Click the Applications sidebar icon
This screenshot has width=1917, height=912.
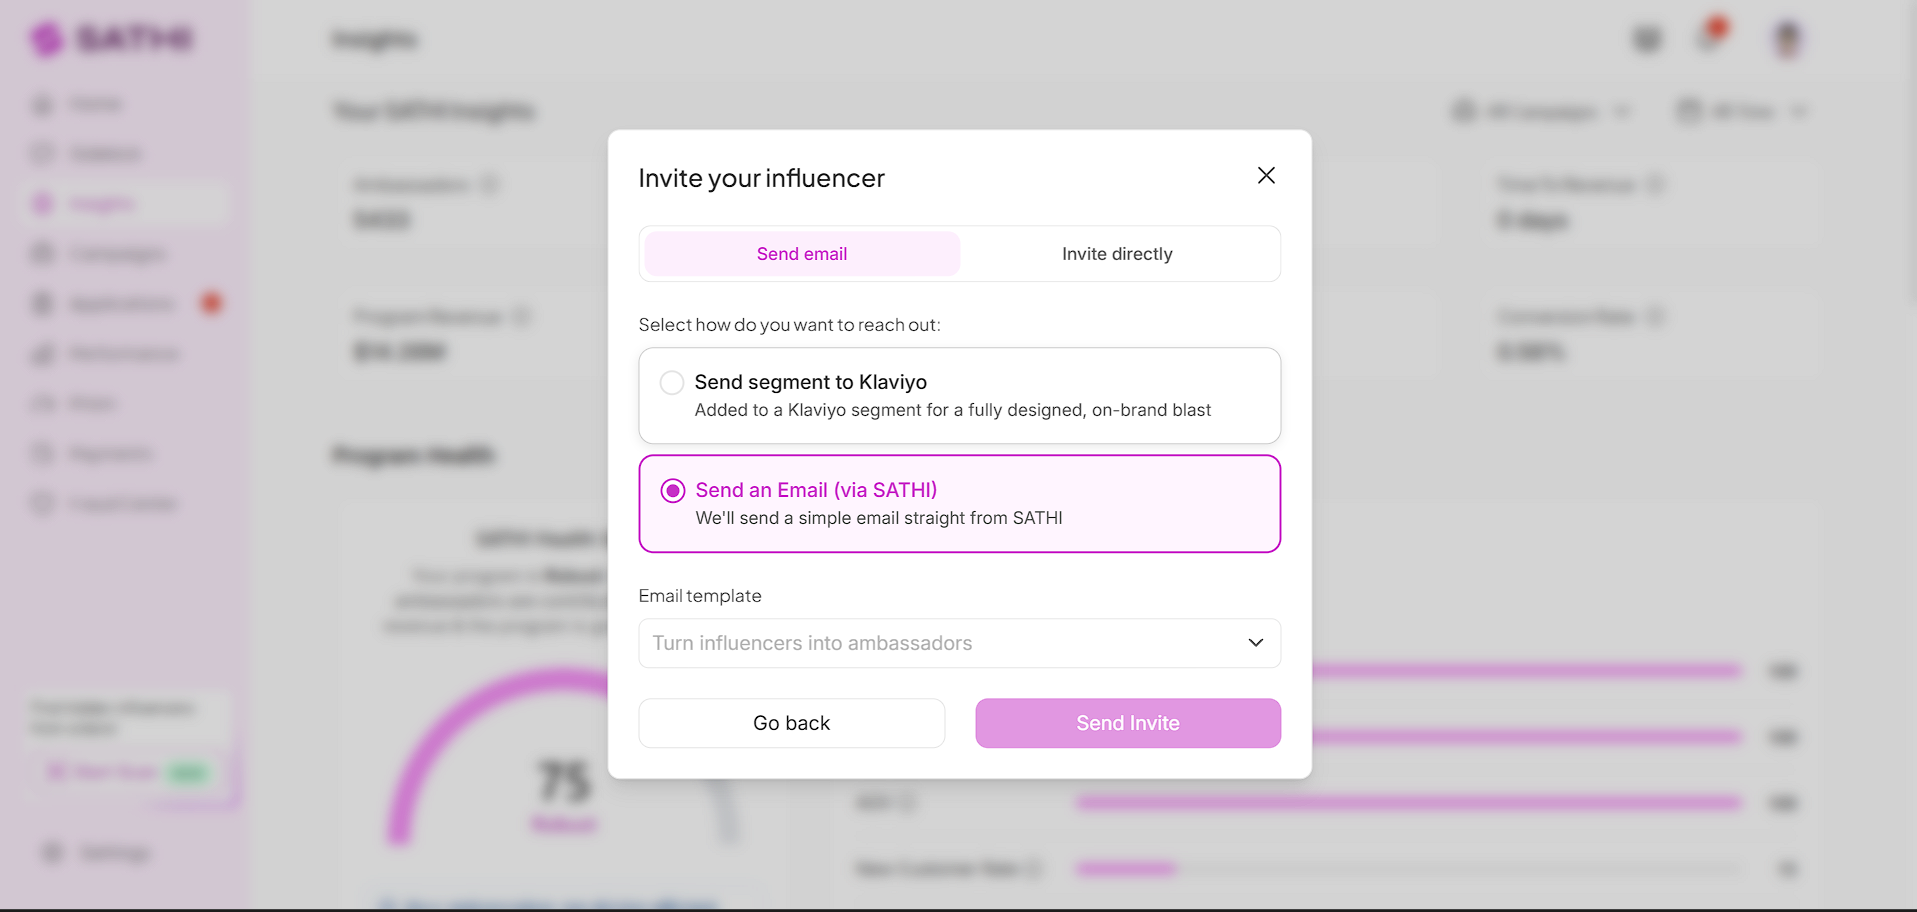point(42,304)
